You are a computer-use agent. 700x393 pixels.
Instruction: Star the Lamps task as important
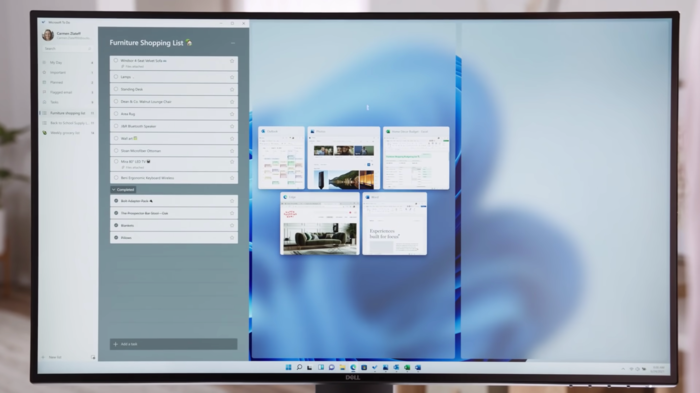point(232,77)
